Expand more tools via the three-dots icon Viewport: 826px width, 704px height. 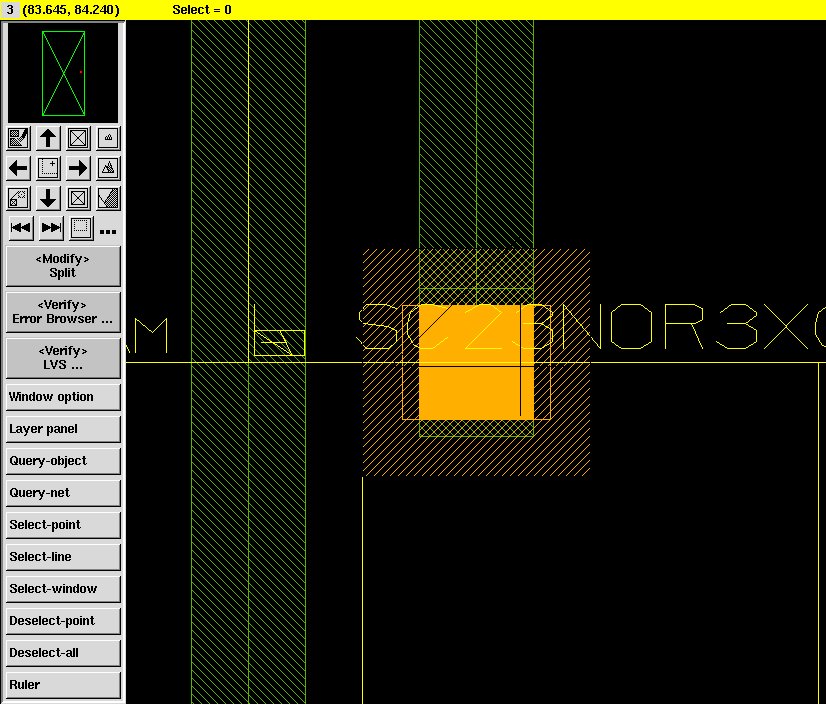coord(108,232)
